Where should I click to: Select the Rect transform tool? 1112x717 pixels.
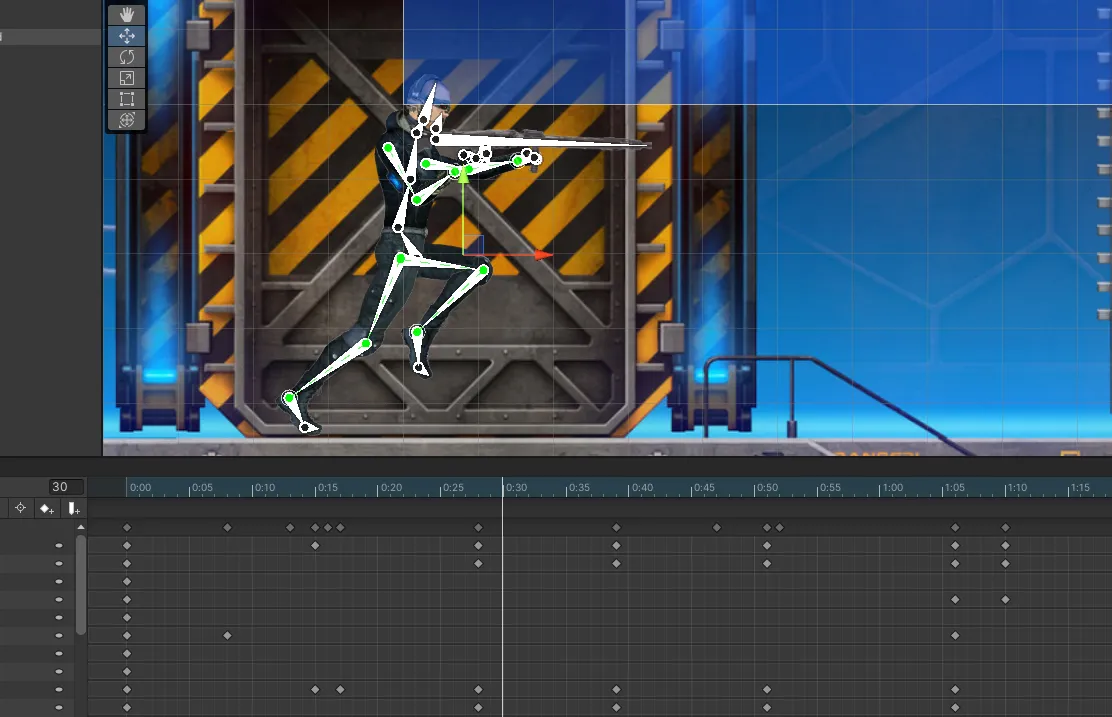point(127,99)
